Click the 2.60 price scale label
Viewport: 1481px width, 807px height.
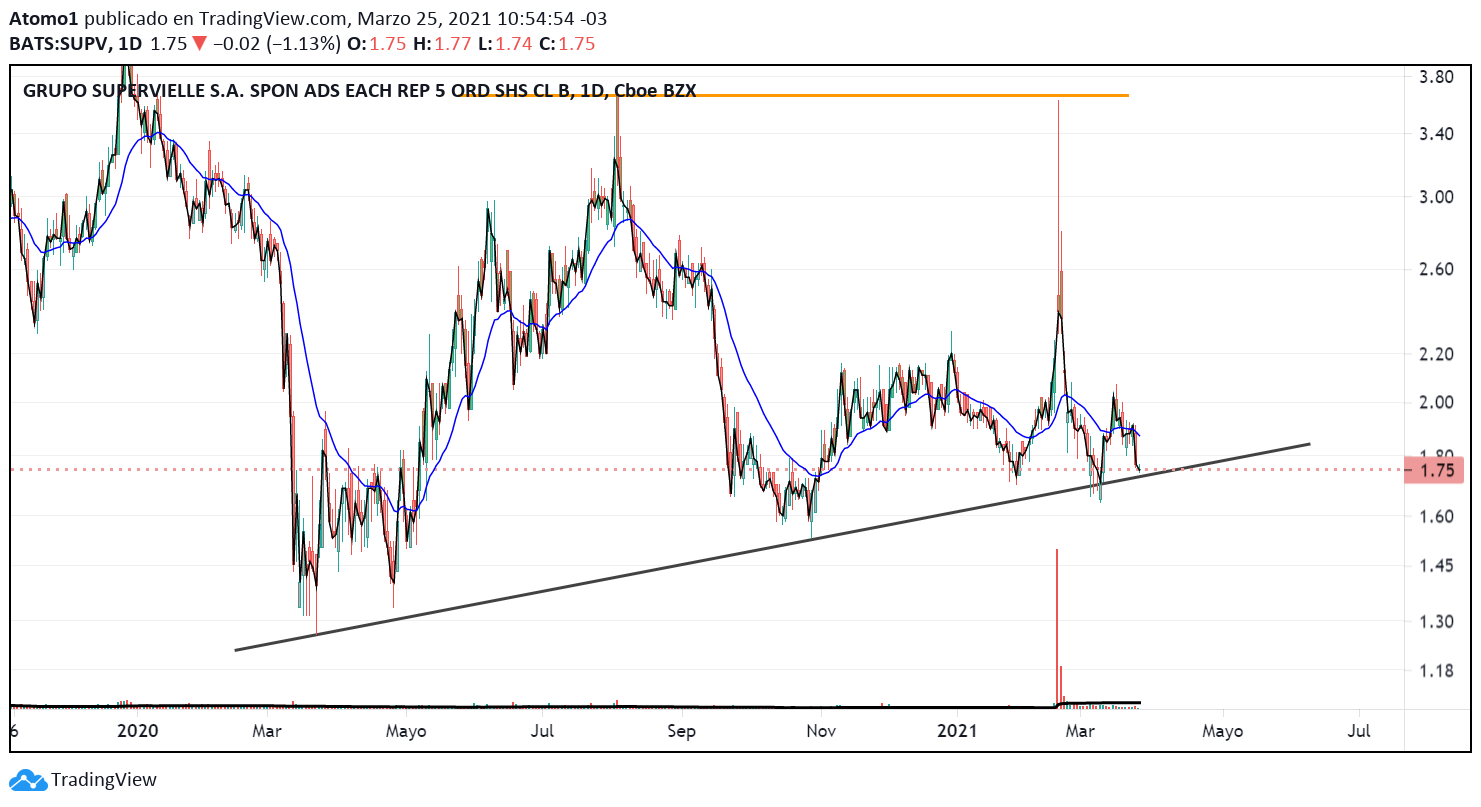click(x=1436, y=269)
